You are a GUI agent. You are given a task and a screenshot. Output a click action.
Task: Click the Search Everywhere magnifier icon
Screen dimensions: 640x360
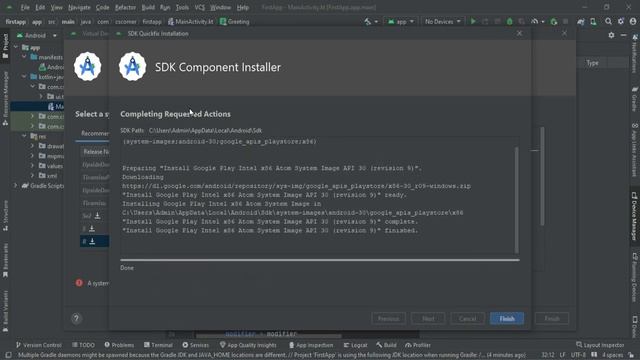[x=608, y=21]
